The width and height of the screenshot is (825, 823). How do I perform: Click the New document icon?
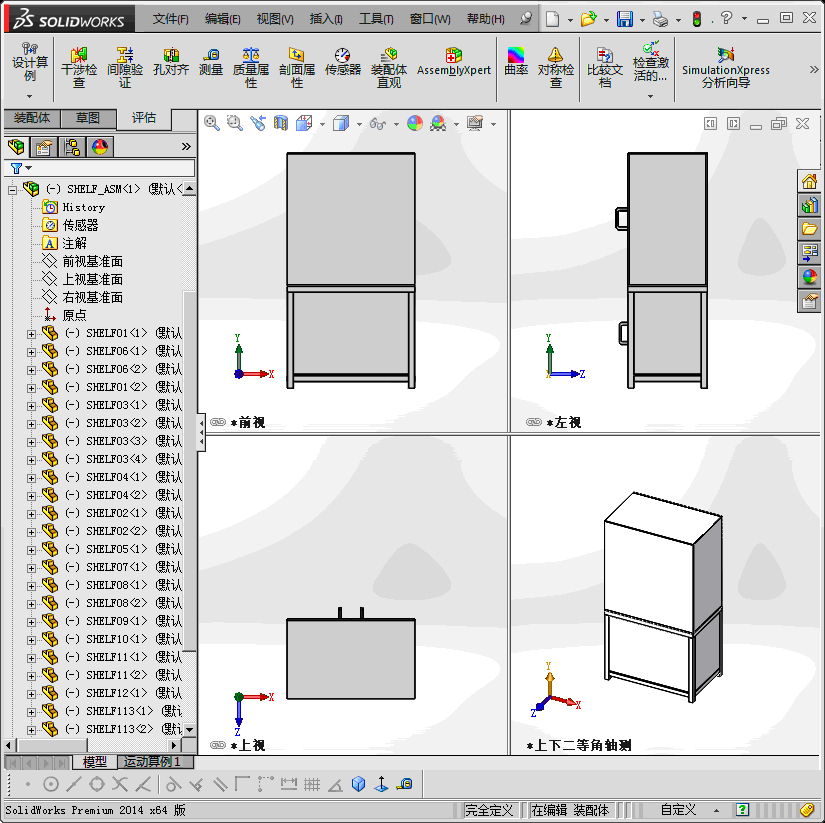coord(552,19)
